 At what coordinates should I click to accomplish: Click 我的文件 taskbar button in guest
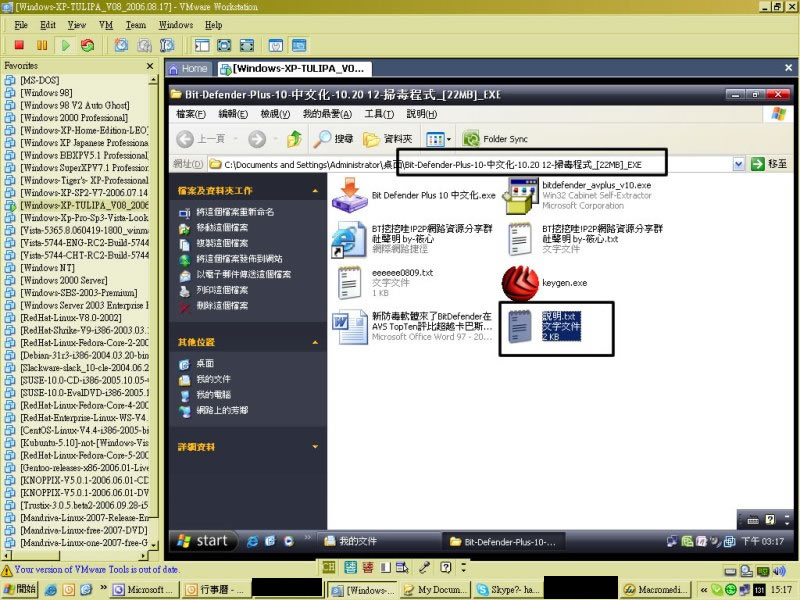(378, 541)
